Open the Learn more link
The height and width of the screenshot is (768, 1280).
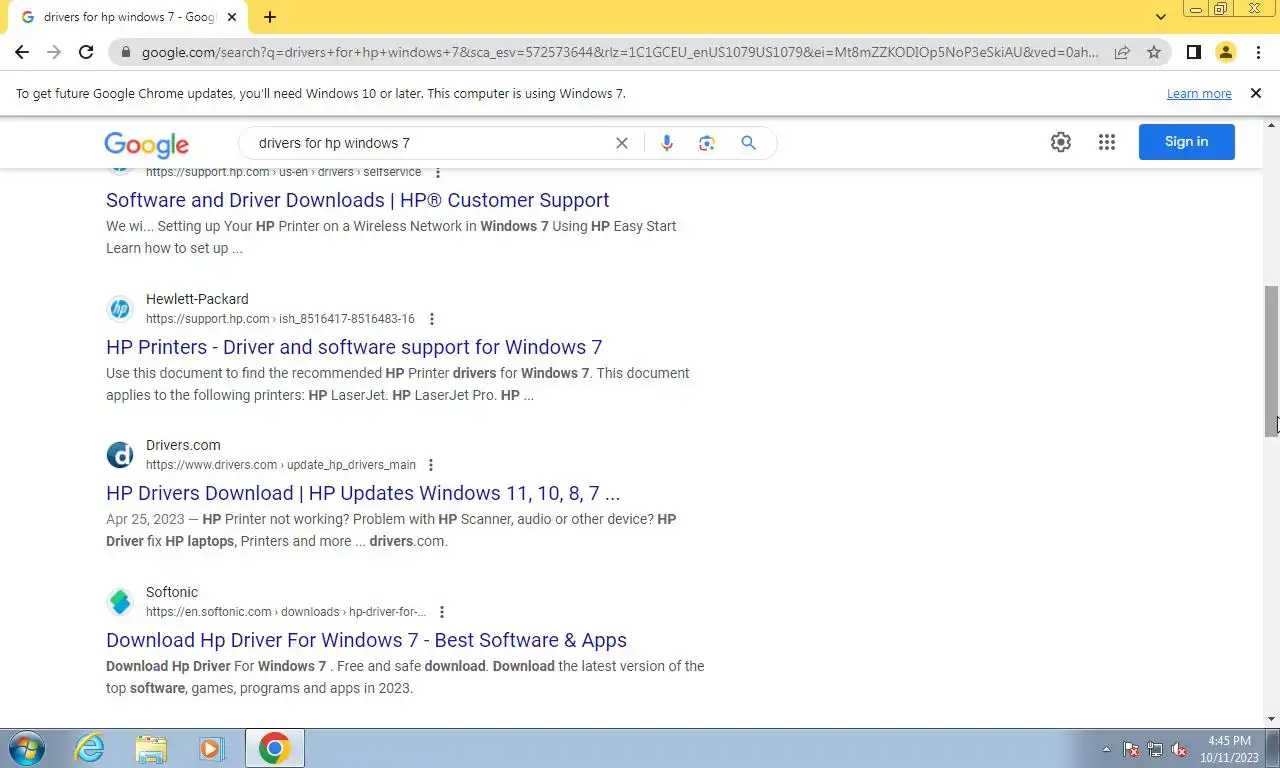(x=1199, y=94)
